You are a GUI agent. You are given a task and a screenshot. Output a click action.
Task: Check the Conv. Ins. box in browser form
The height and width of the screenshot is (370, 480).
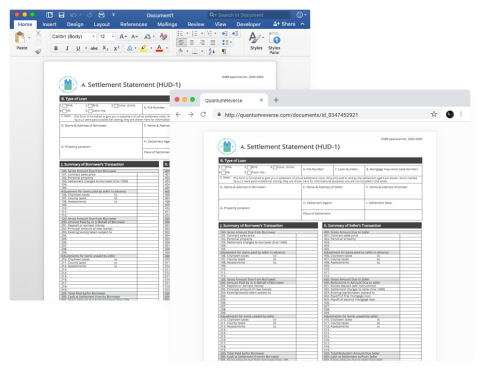(249, 173)
